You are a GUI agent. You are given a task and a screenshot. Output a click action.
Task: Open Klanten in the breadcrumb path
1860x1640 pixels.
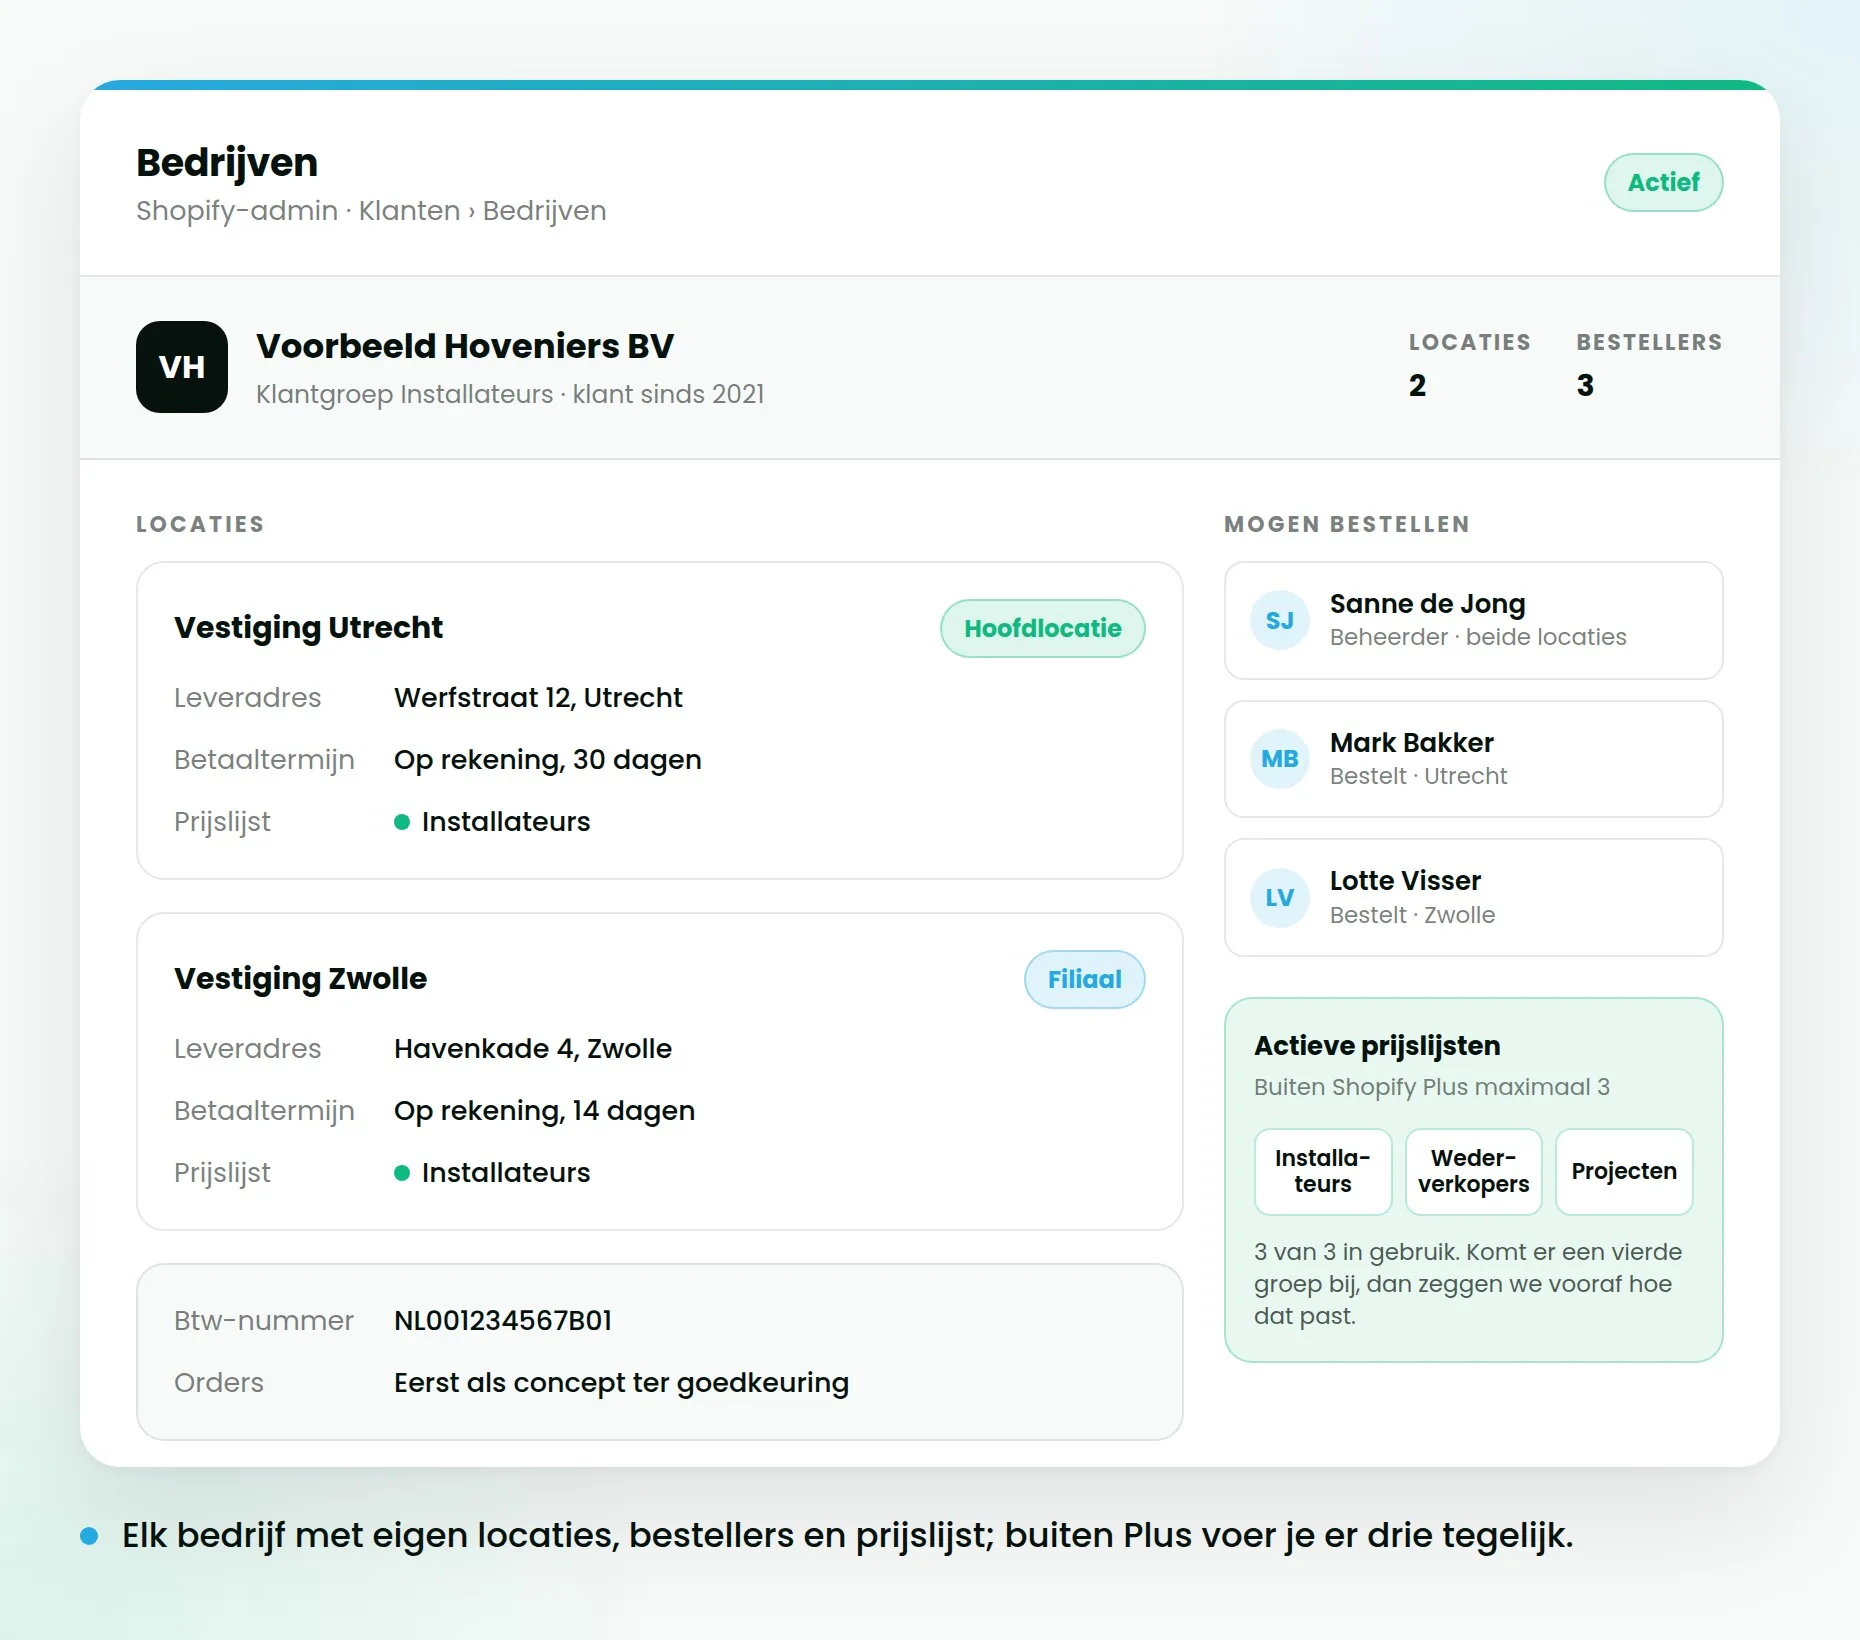[409, 210]
